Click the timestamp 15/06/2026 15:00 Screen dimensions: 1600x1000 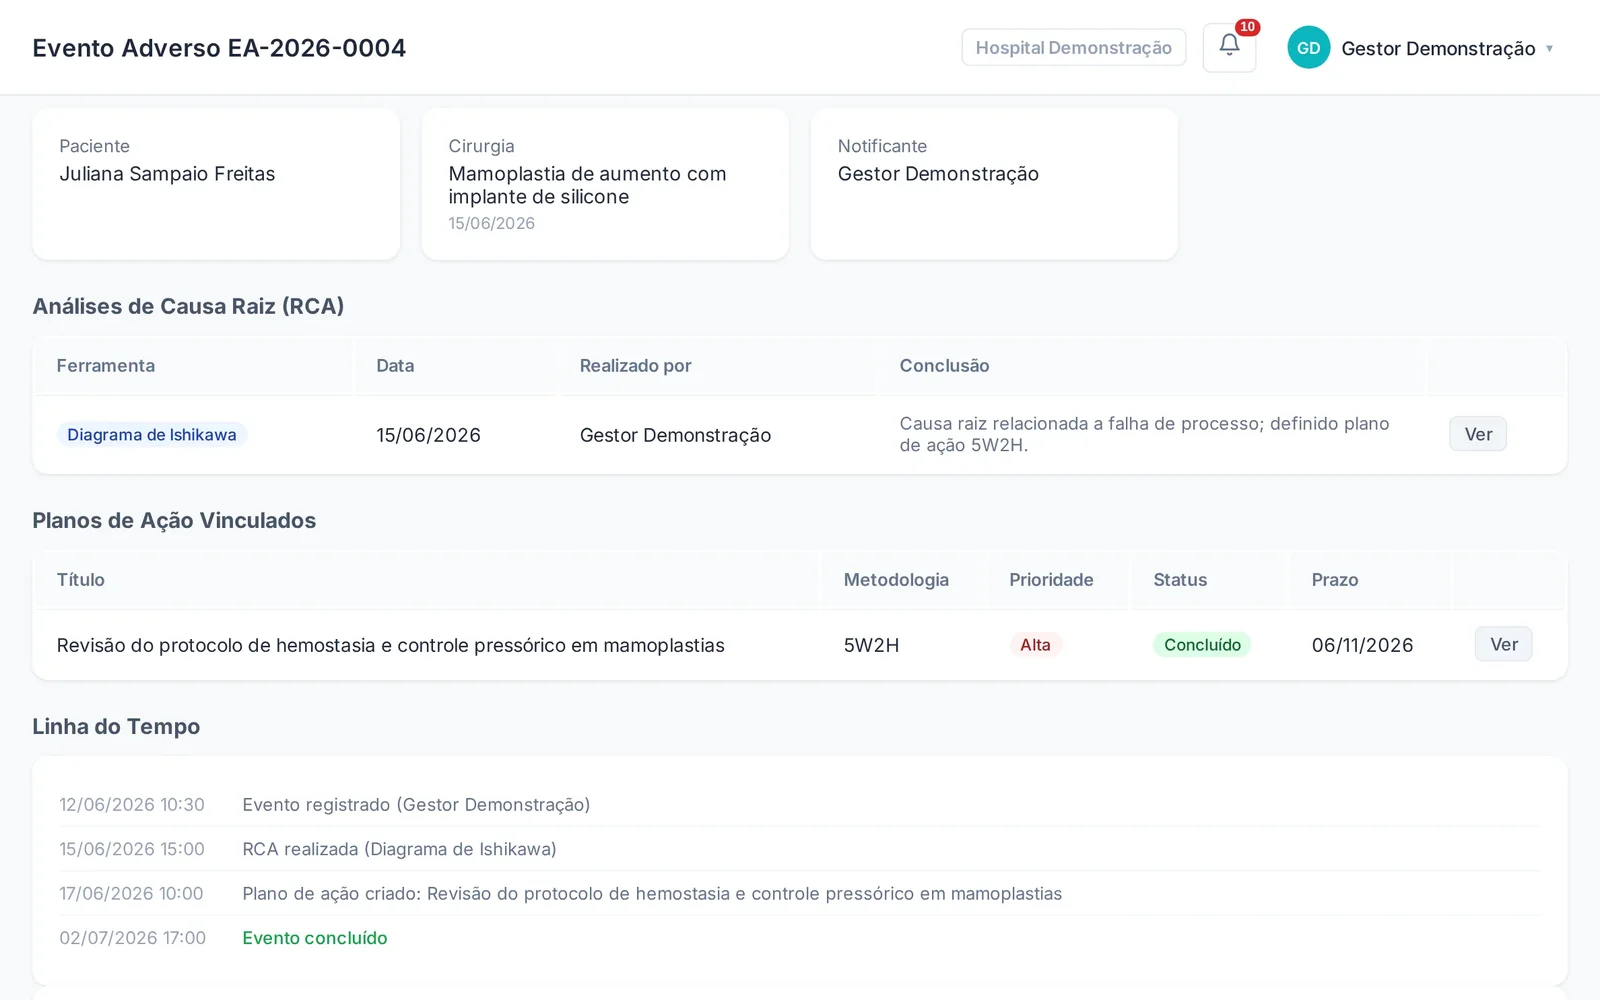[132, 849]
